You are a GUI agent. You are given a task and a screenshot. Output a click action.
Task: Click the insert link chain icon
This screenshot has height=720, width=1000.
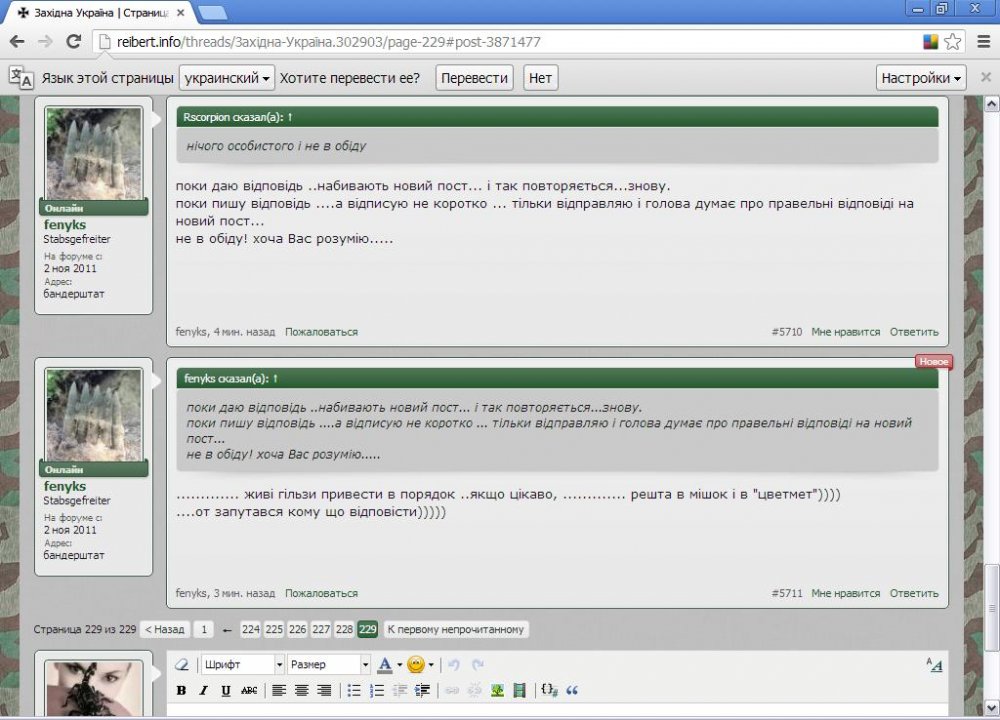click(x=452, y=690)
